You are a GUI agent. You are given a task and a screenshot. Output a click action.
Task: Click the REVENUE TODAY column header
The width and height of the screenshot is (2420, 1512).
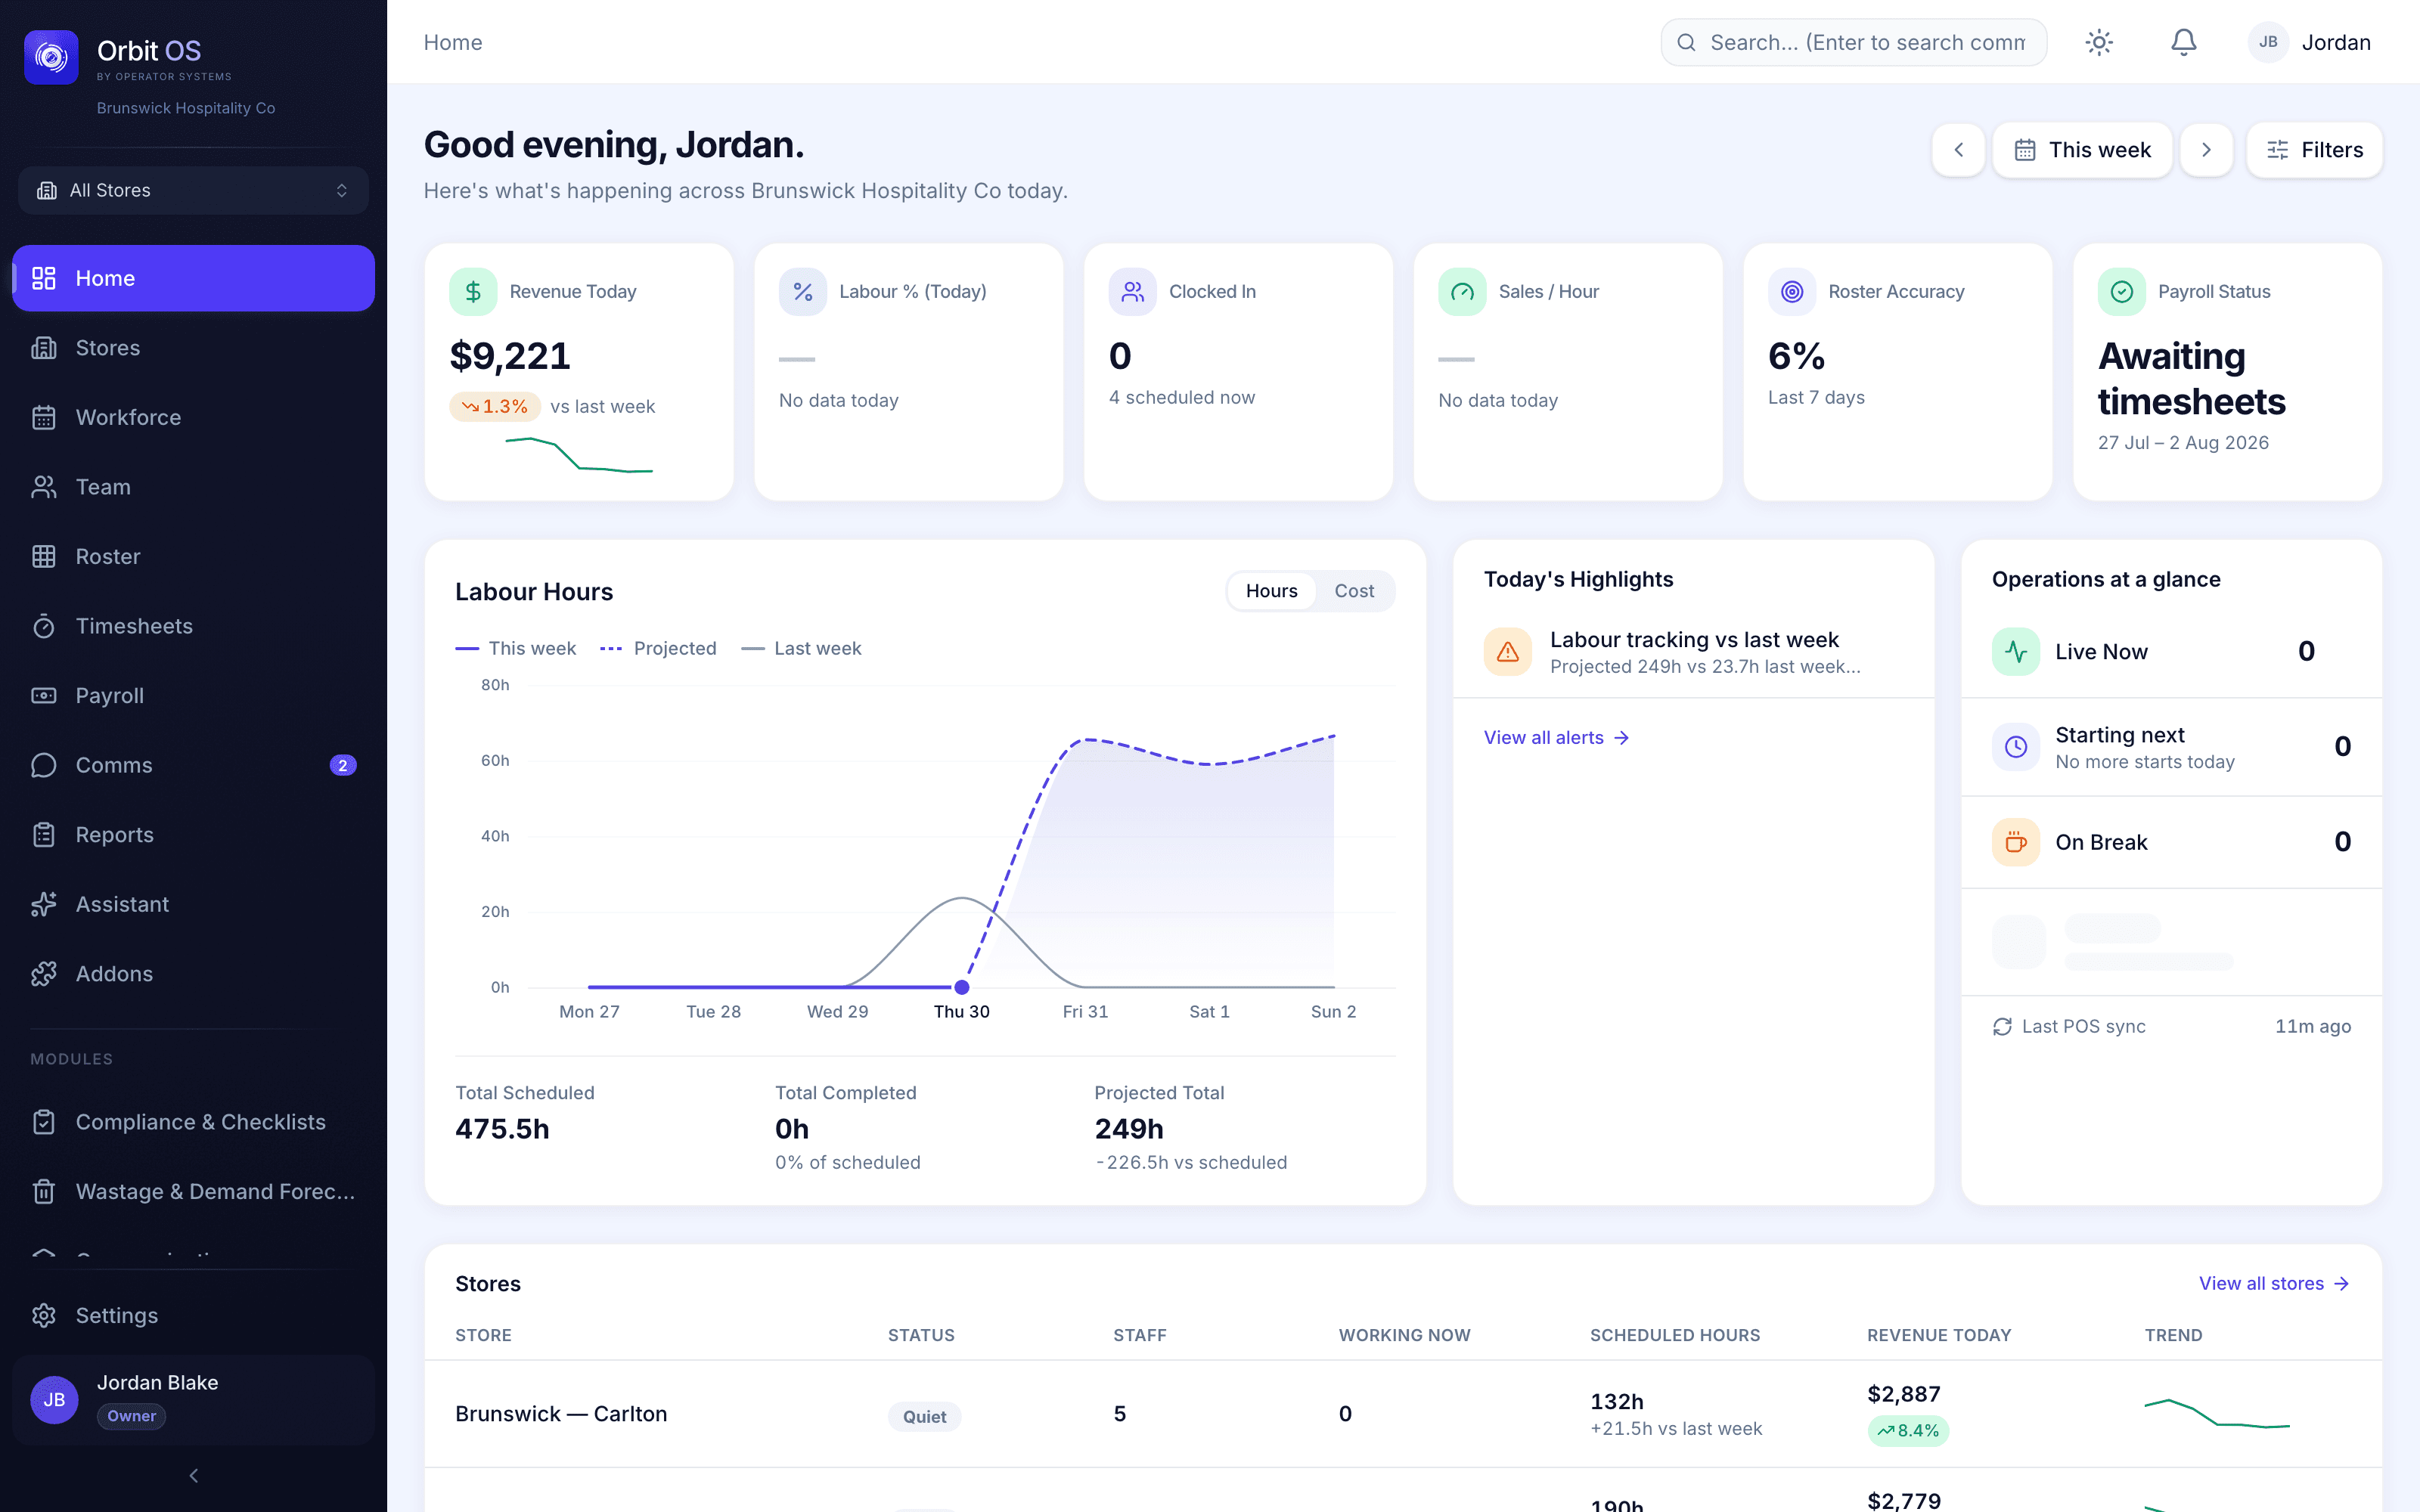(x=1939, y=1335)
